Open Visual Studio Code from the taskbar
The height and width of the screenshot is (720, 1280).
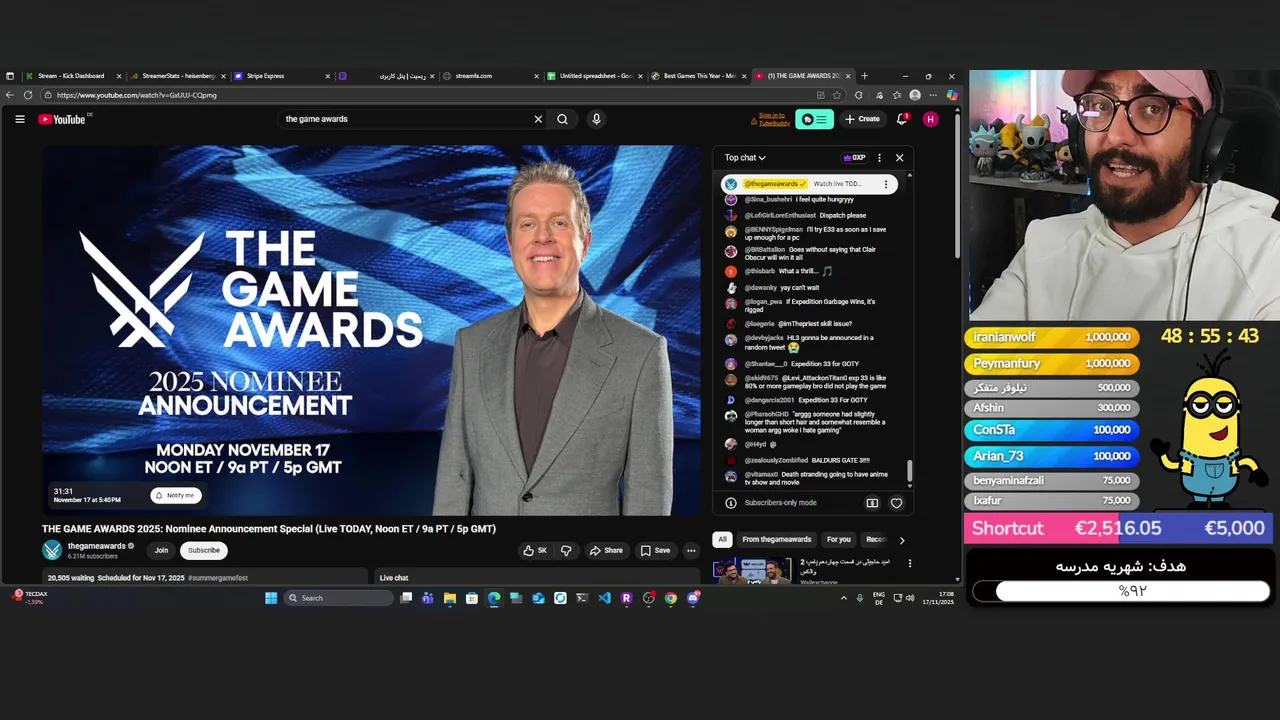[x=604, y=598]
